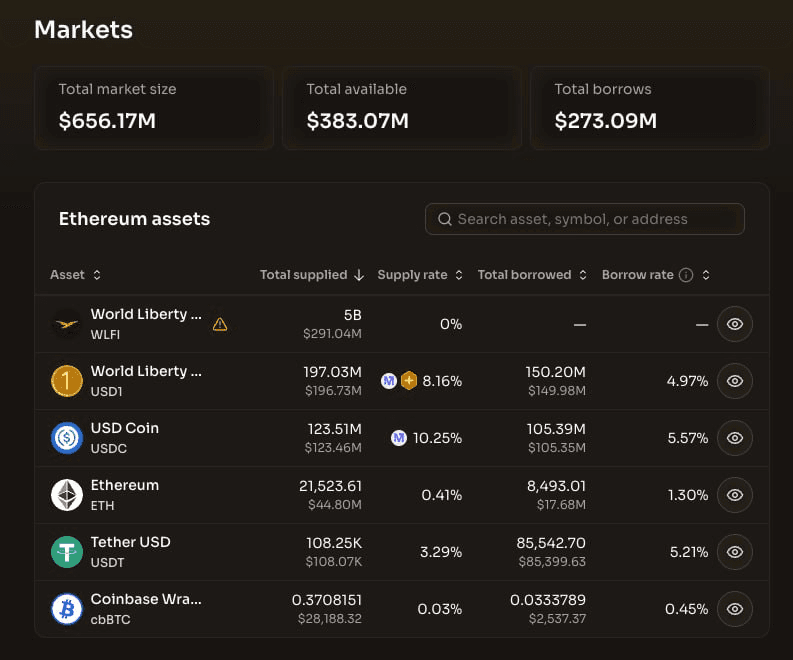
Task: View details for the WLFI market
Action: tap(735, 324)
